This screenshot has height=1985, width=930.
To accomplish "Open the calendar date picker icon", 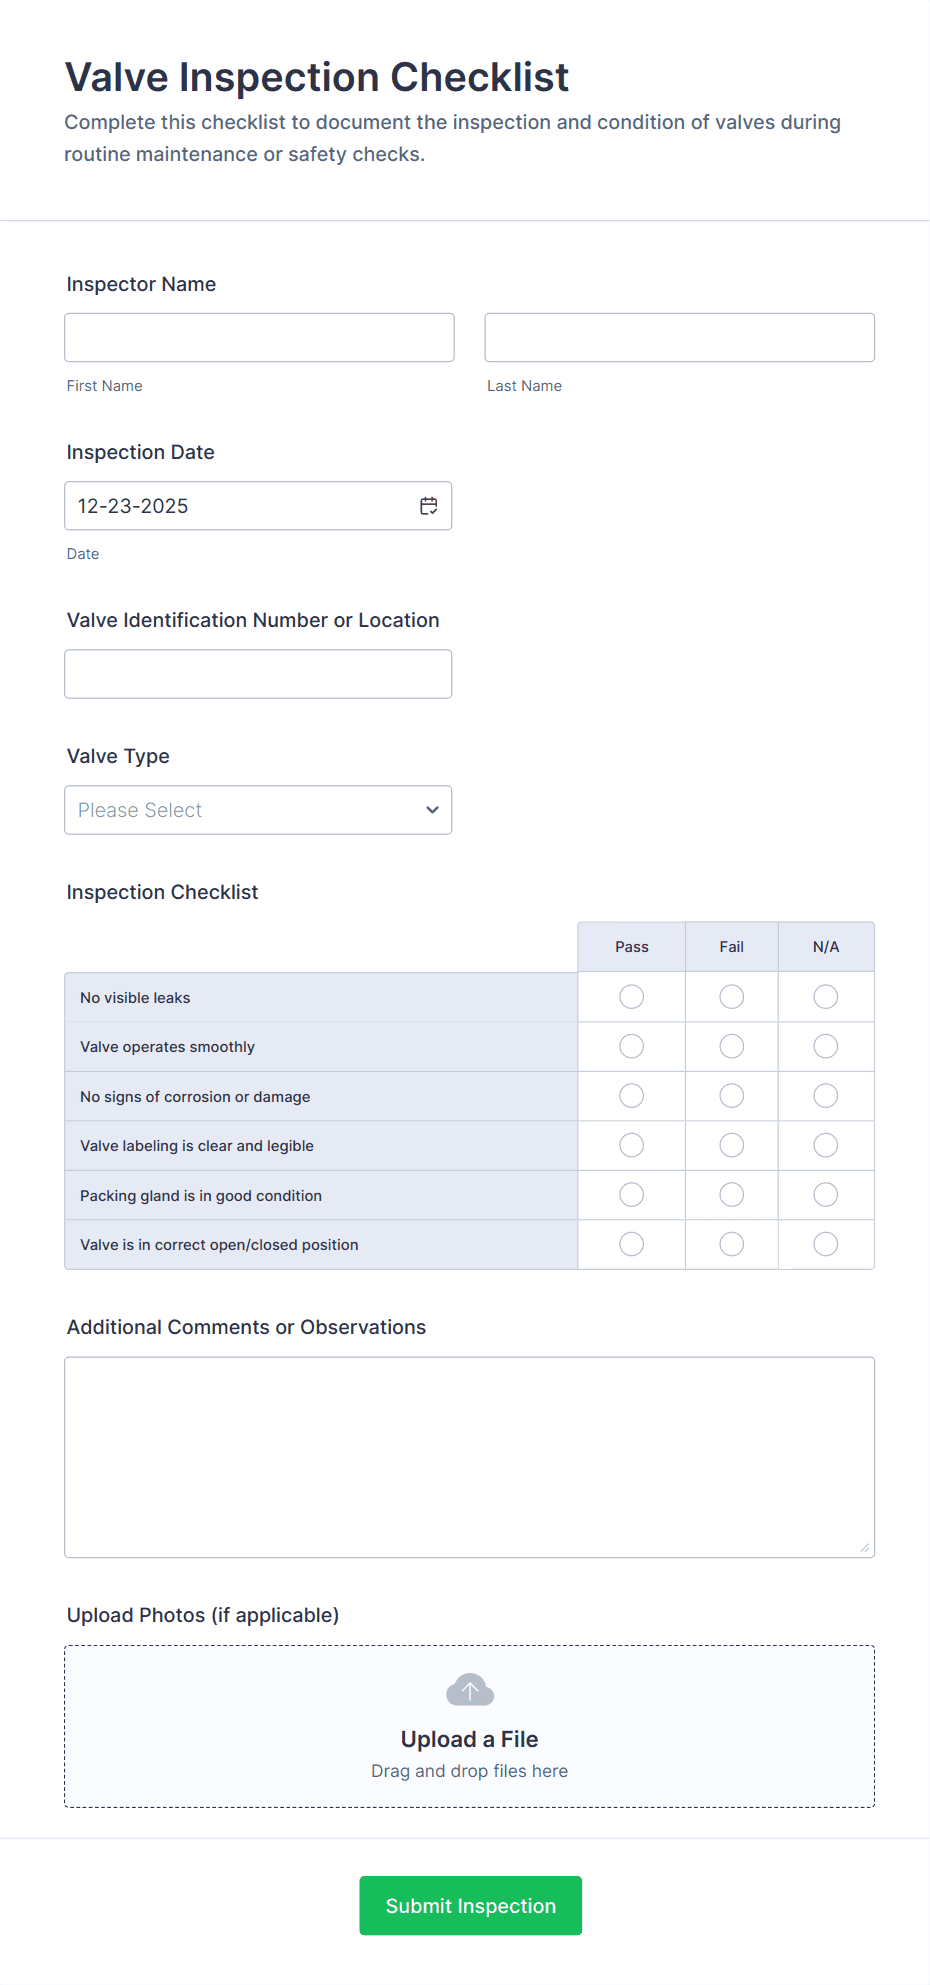I will point(429,506).
